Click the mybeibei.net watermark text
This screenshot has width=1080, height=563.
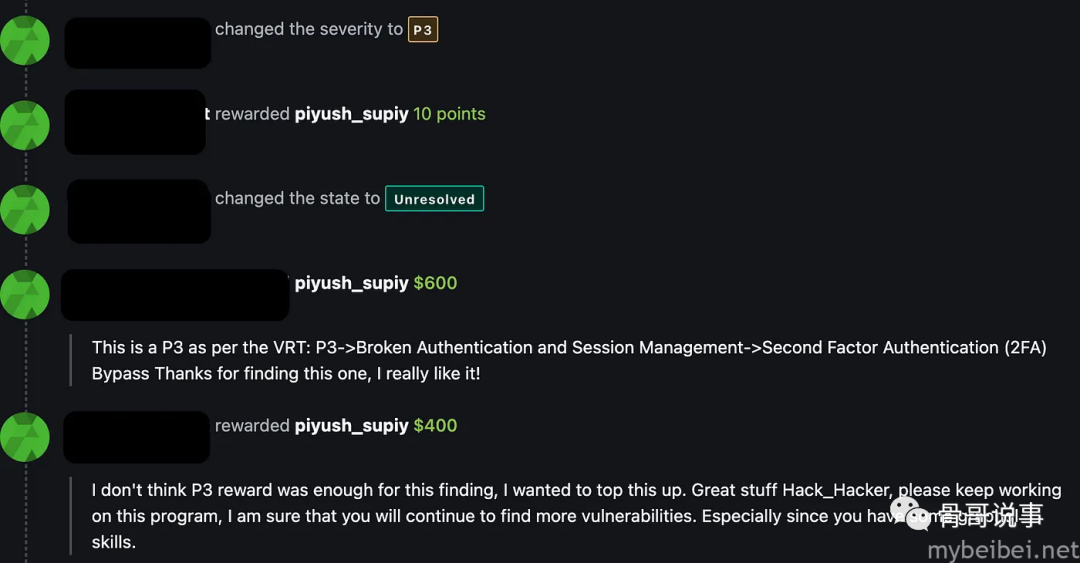point(1004,551)
